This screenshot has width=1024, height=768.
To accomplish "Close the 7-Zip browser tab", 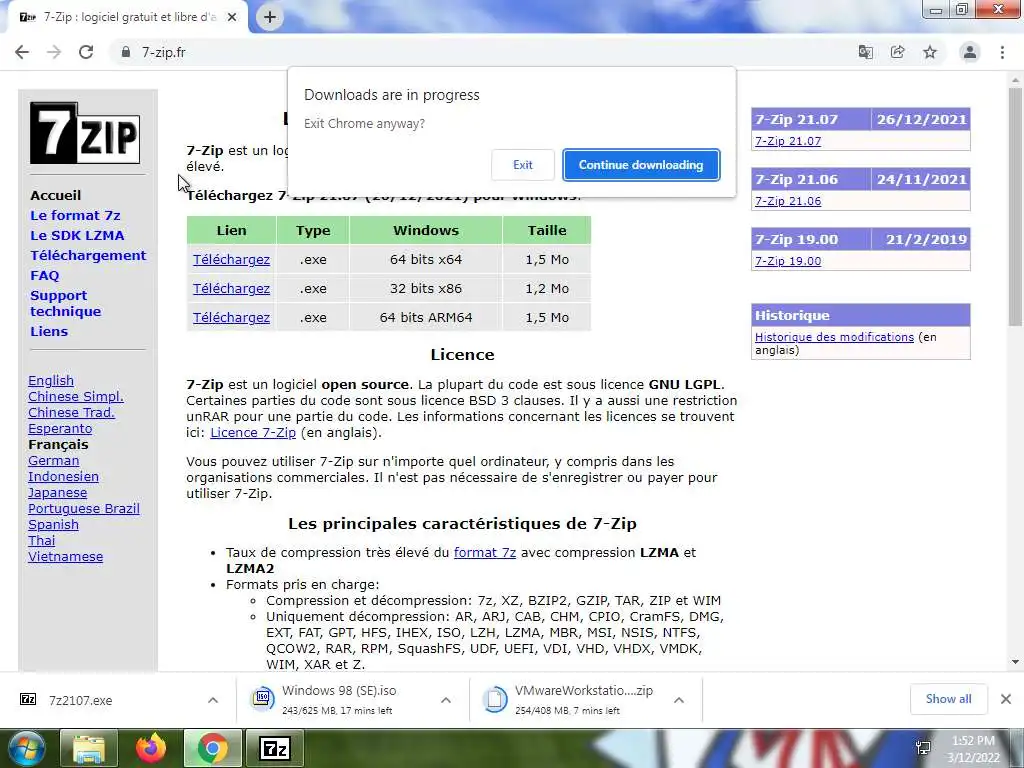I will pyautogui.click(x=232, y=18).
